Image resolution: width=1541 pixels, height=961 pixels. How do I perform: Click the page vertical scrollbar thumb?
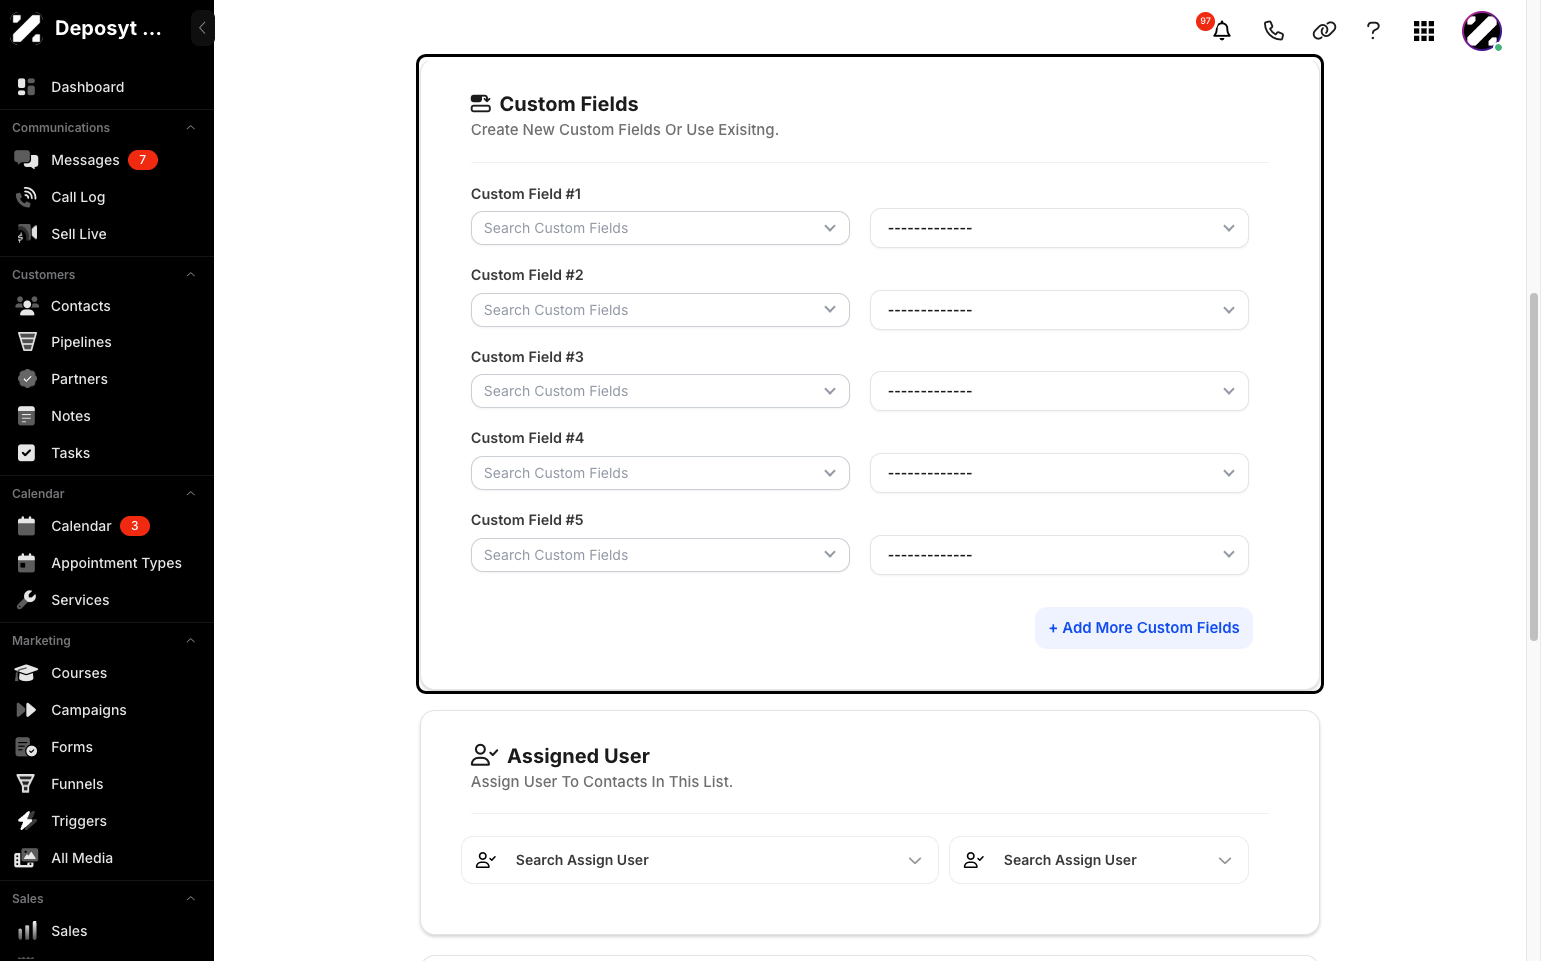pyautogui.click(x=1534, y=466)
